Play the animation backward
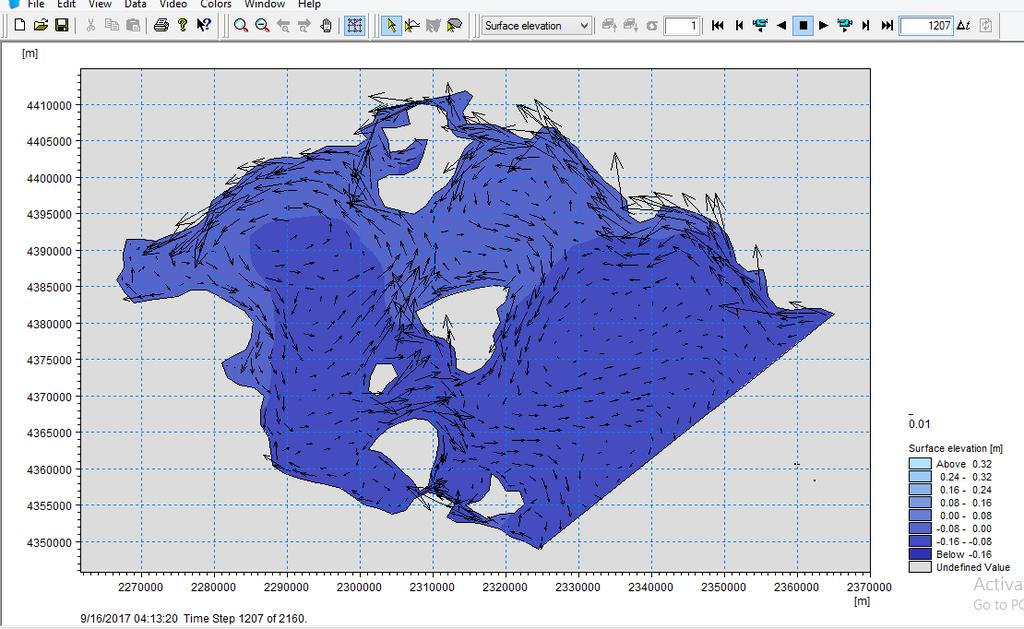The width and height of the screenshot is (1024, 629). [781, 25]
